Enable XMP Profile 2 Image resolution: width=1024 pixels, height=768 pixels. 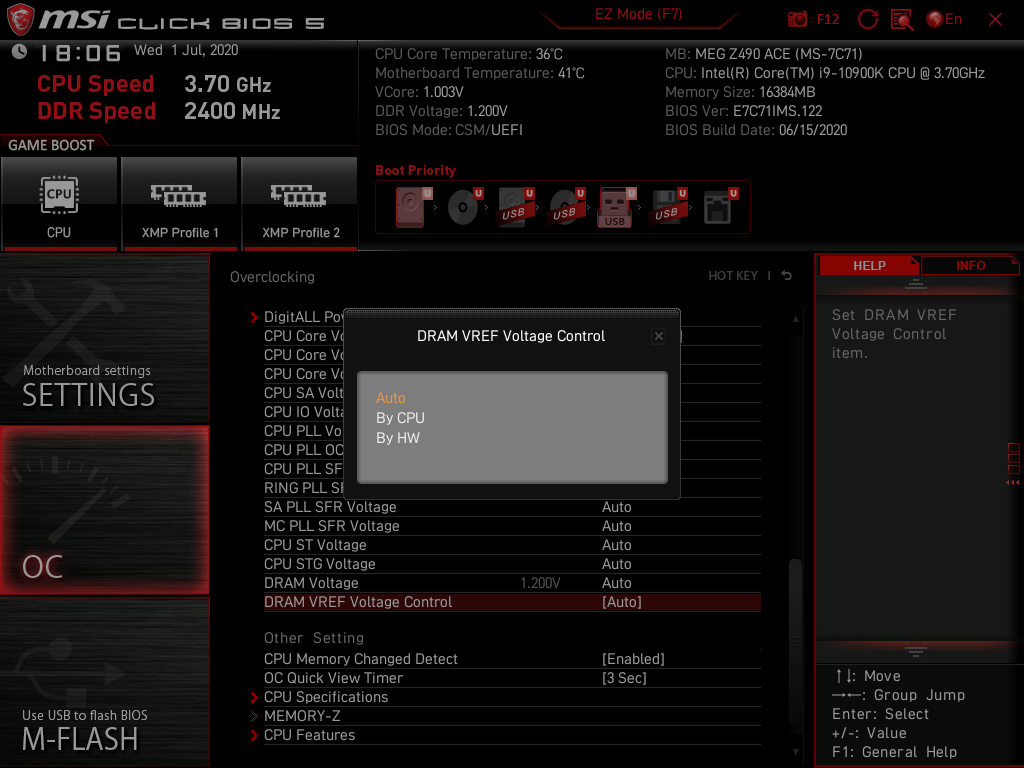300,204
